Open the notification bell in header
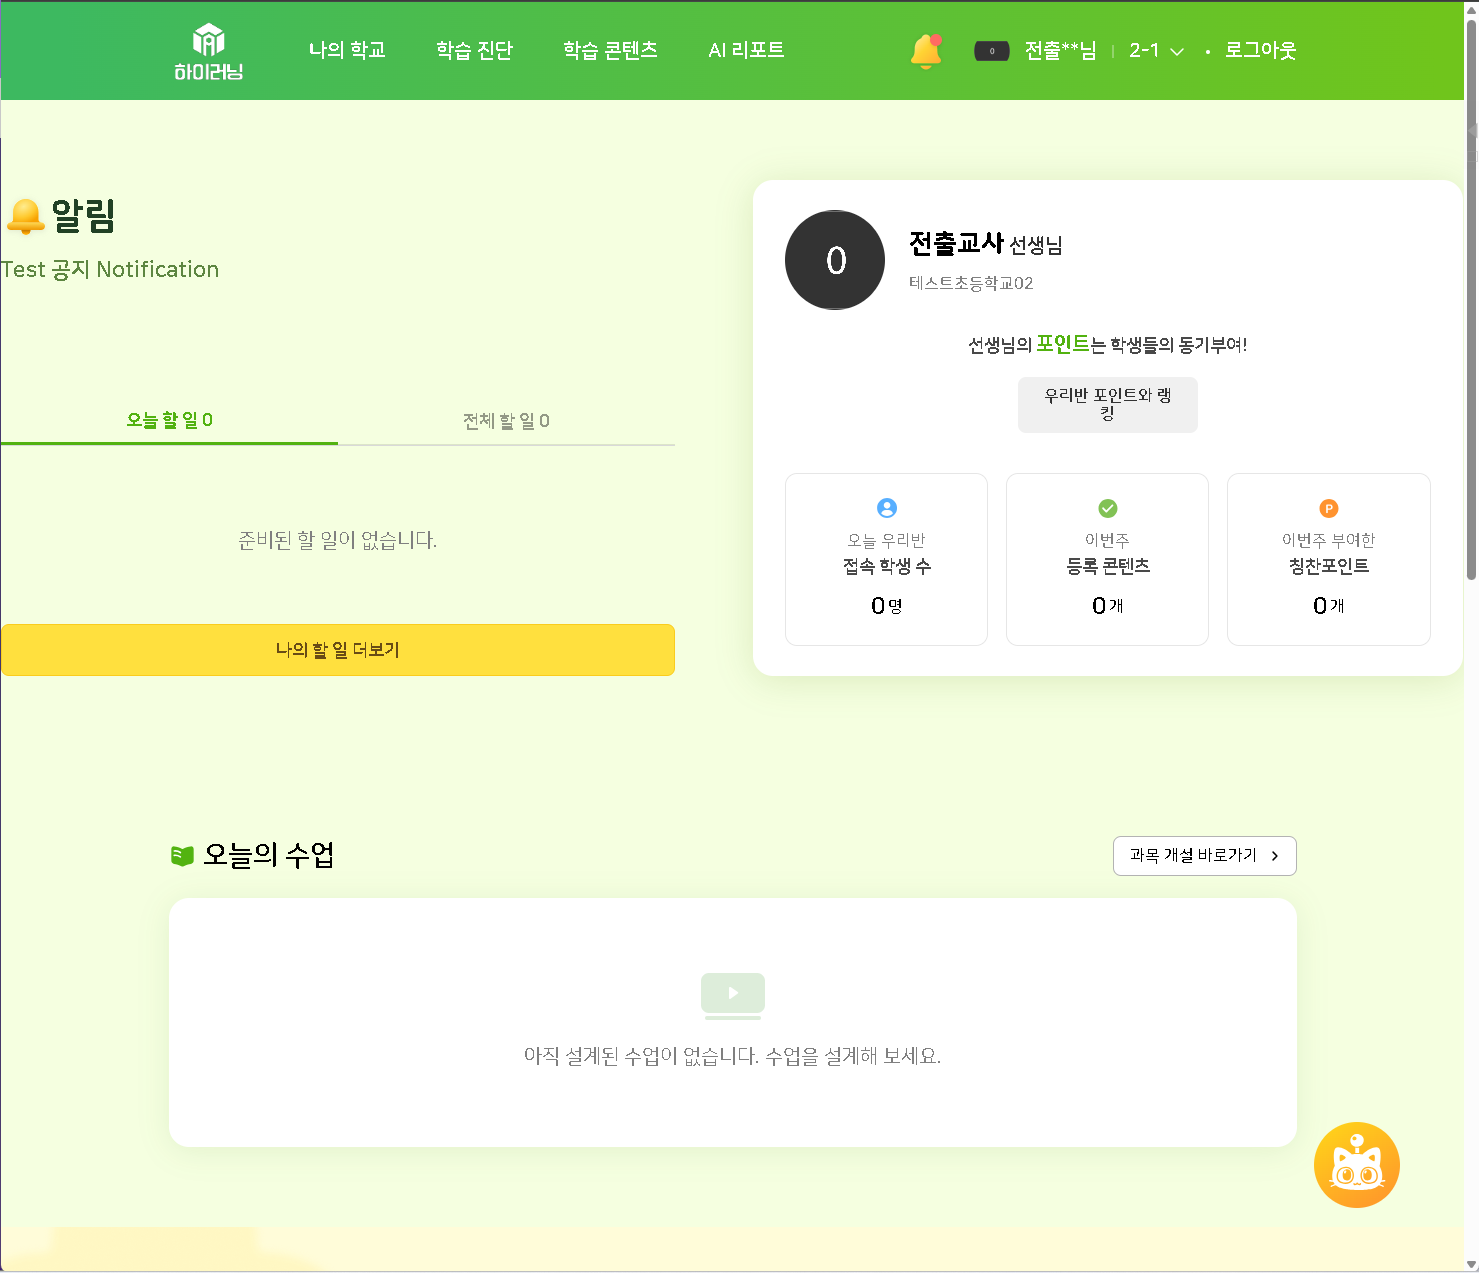The width and height of the screenshot is (1479, 1273). pos(926,51)
